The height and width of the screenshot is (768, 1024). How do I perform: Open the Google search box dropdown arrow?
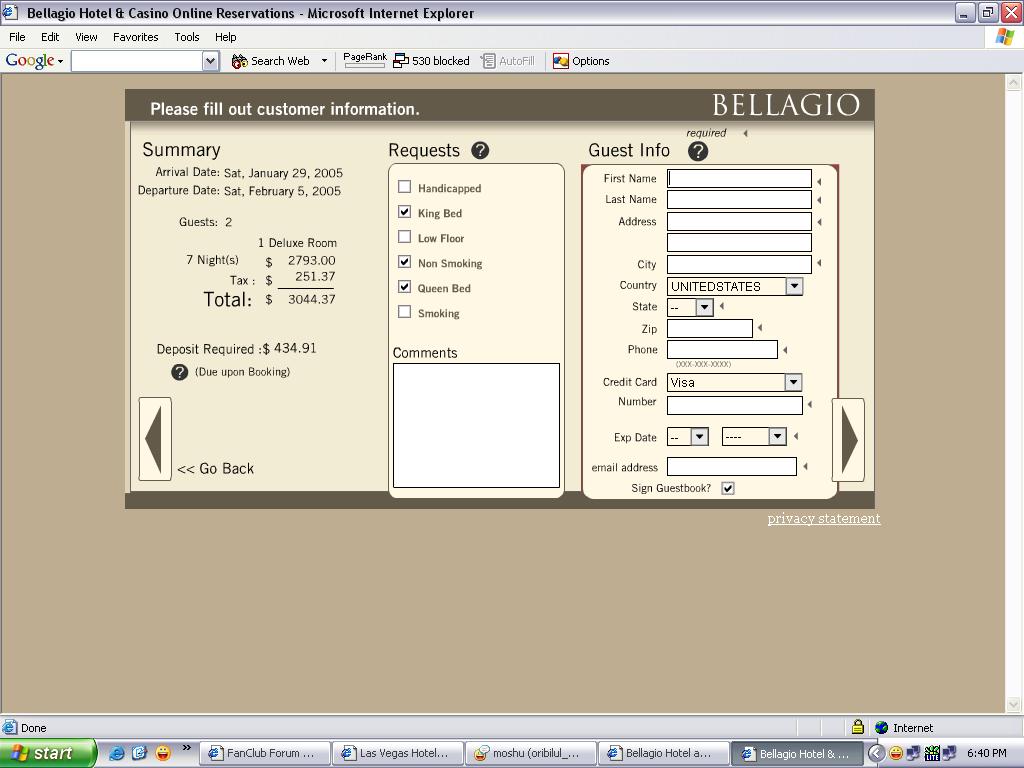210,61
